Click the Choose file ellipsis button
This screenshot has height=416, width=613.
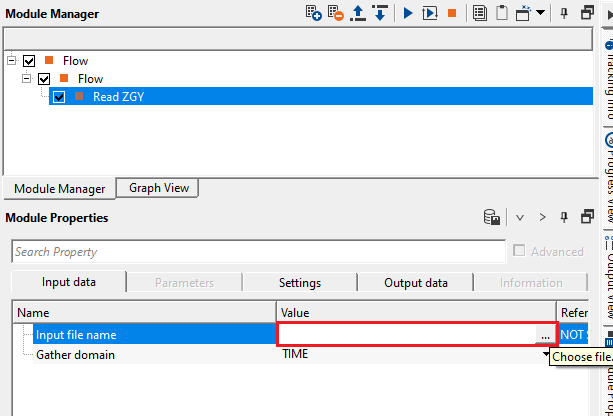[x=545, y=335]
